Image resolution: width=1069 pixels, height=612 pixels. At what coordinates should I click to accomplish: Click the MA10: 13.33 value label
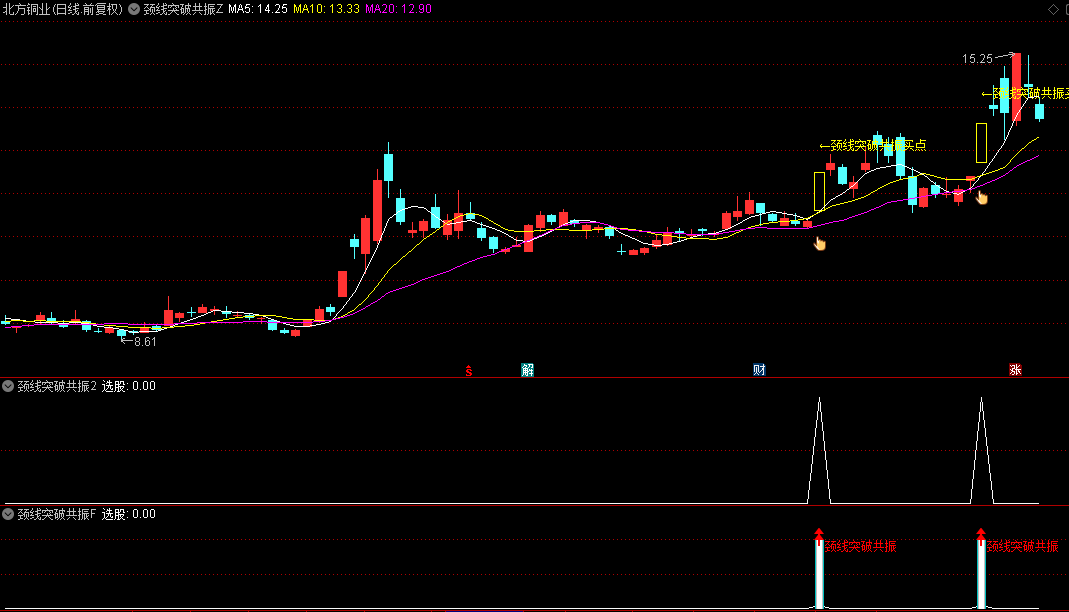(327, 9)
